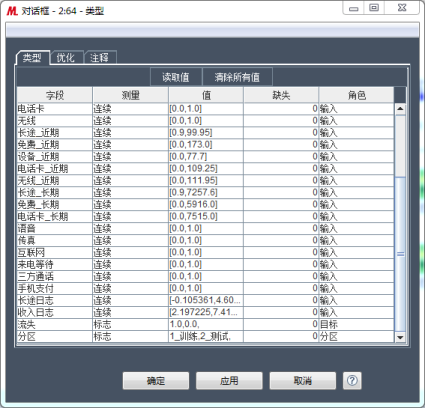
Task: Click the scrollbar up arrow
Action: click(400, 109)
